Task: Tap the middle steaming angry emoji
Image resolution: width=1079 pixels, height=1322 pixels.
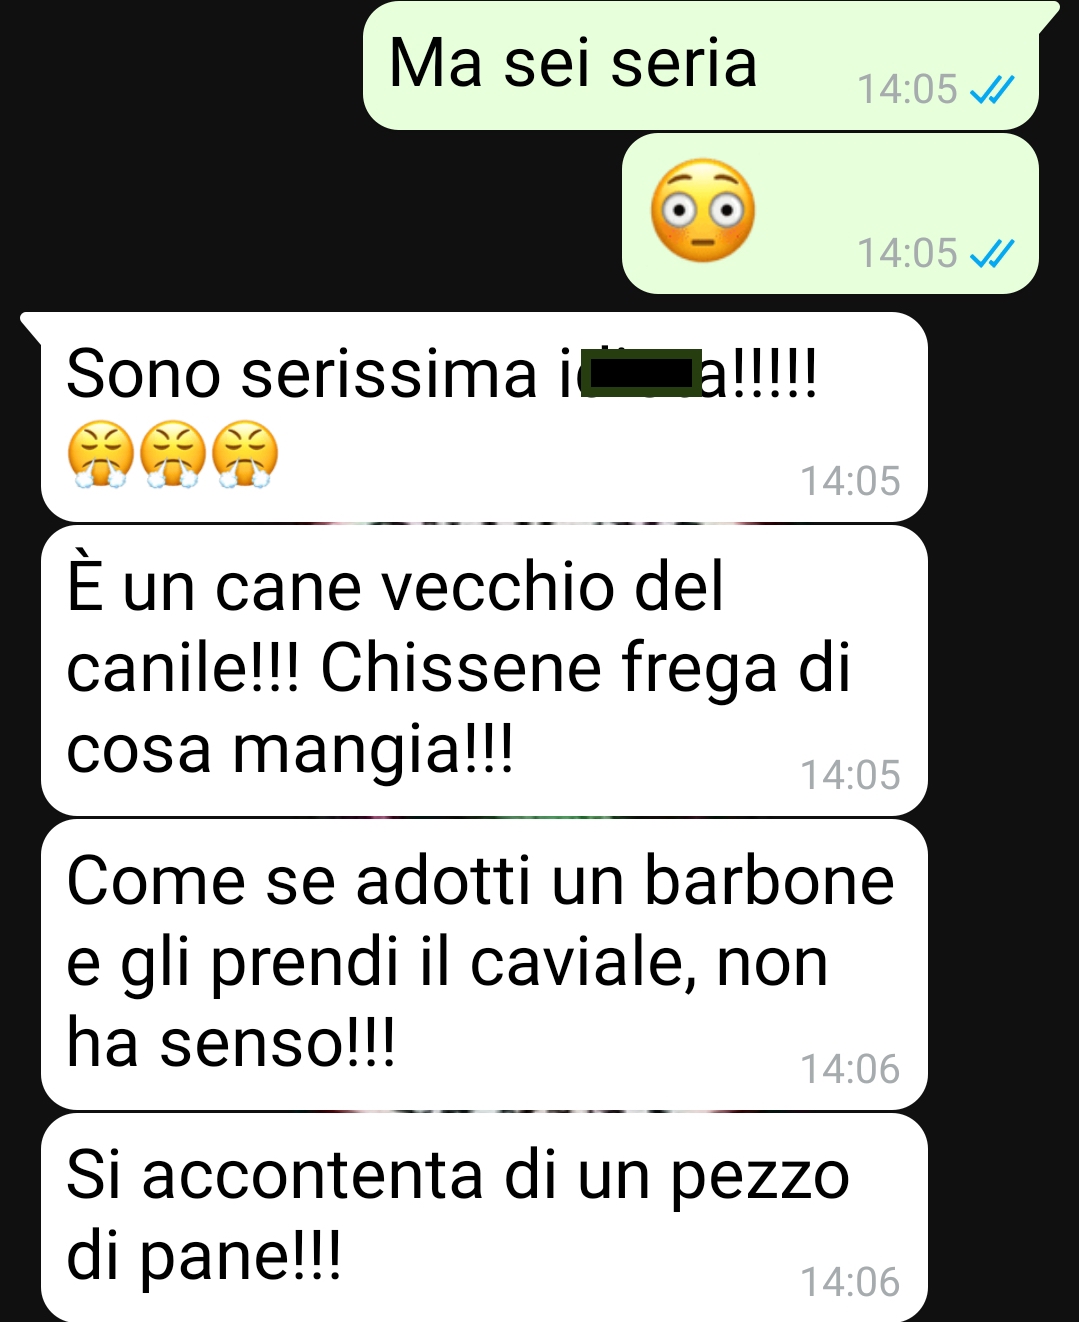Action: [173, 454]
